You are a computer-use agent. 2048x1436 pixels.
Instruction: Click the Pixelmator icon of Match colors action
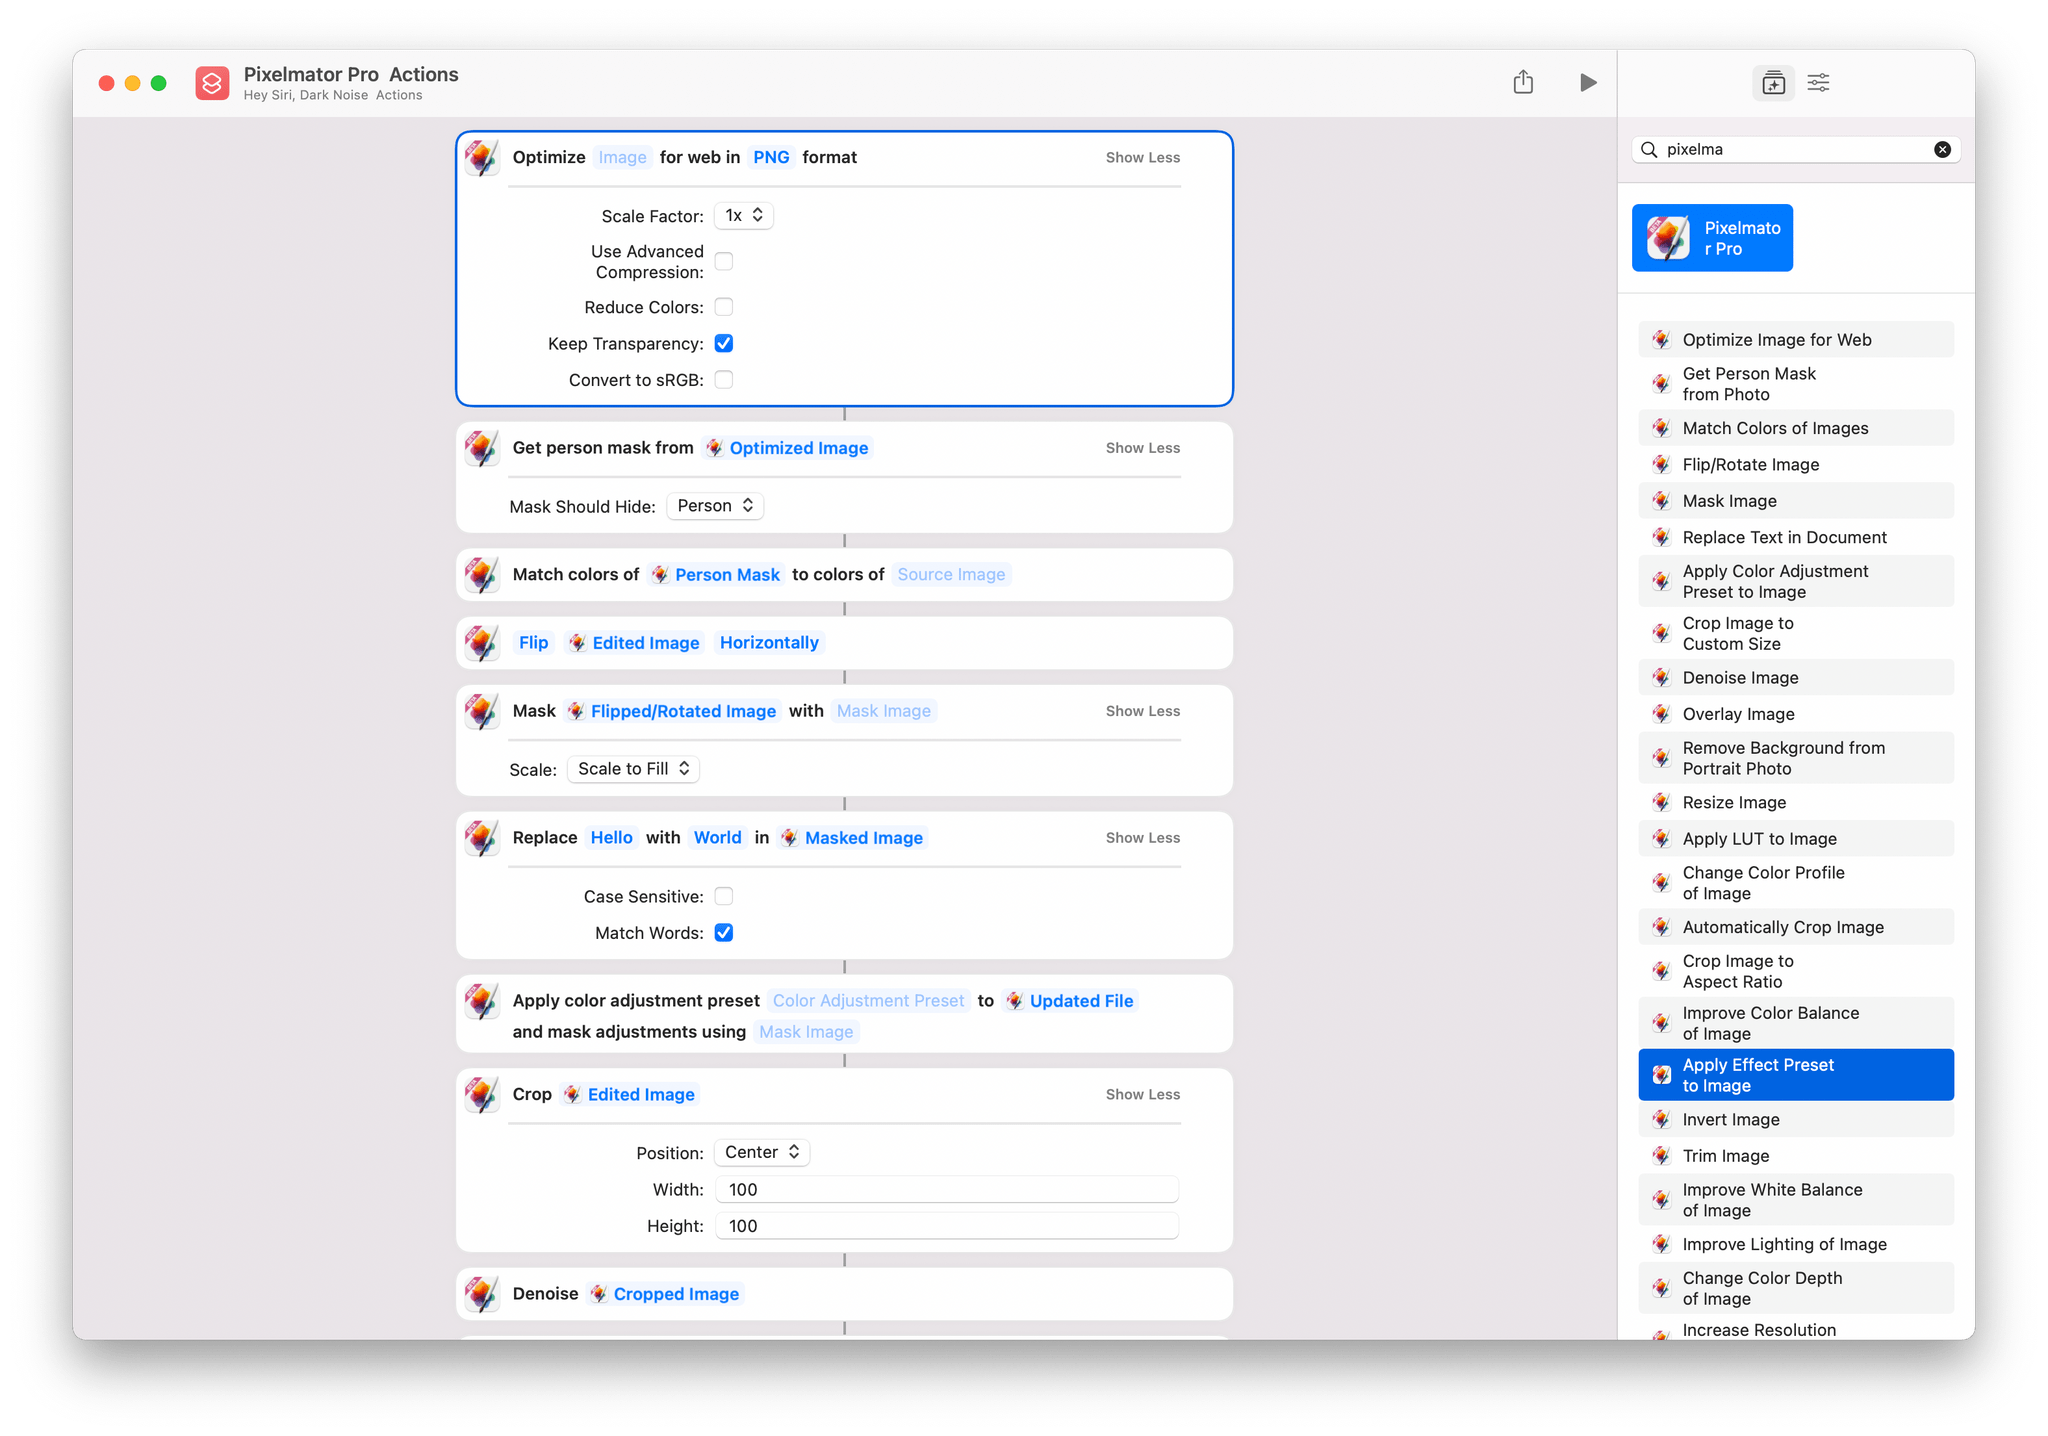click(x=482, y=575)
